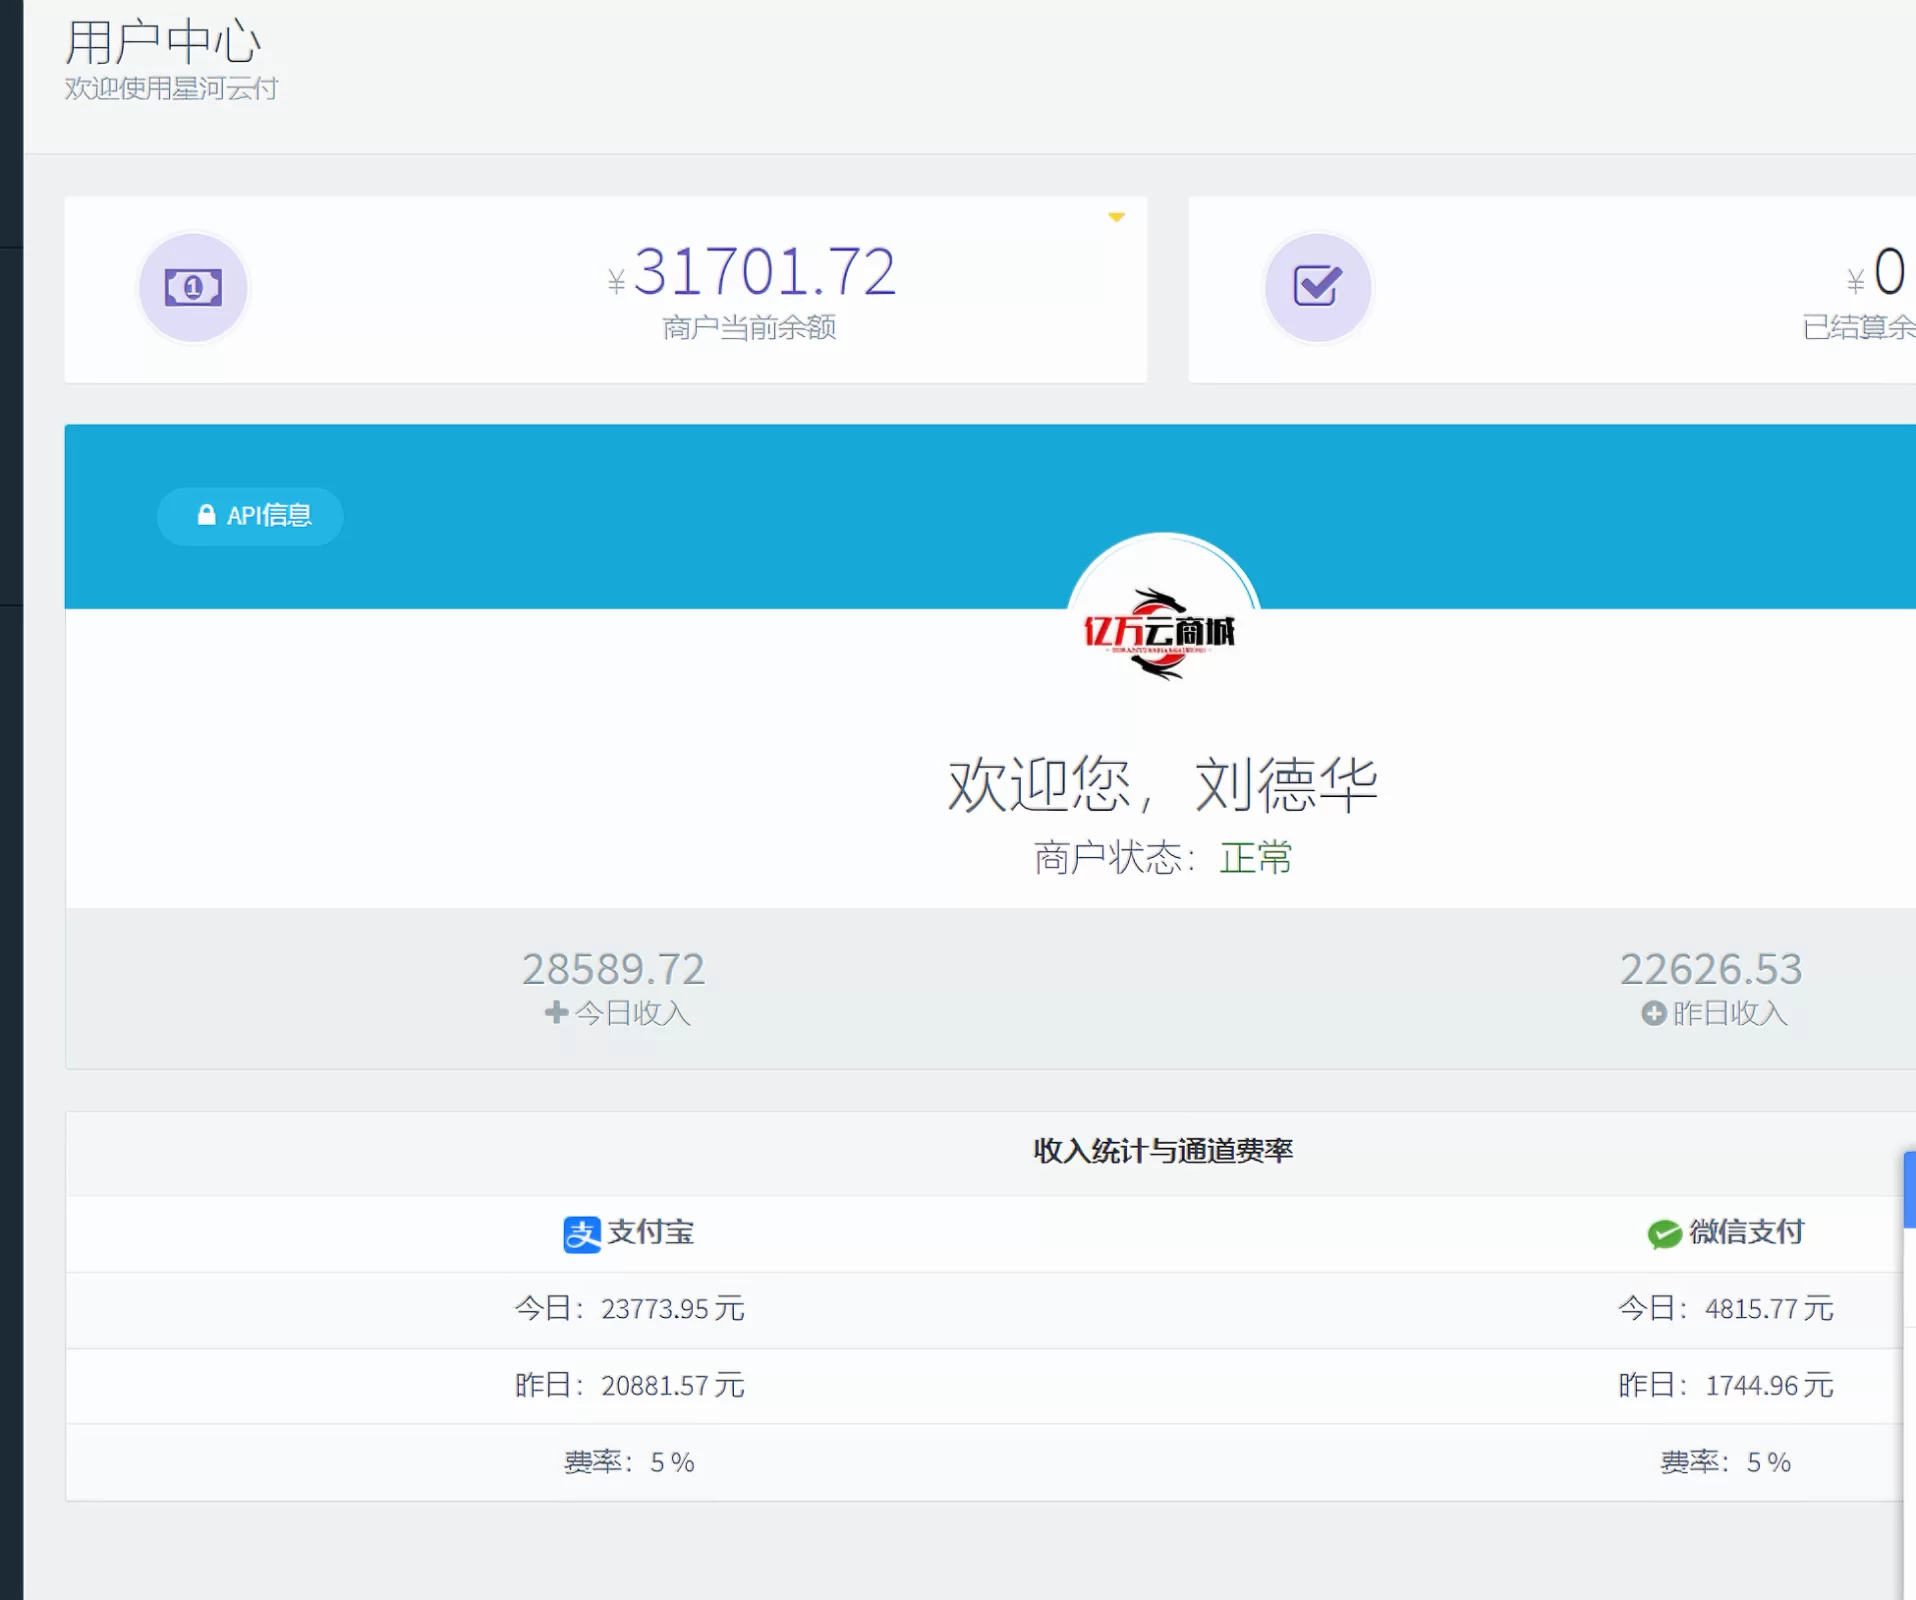1916x1600 pixels.
Task: Click the banknote icon on the balance card
Action: (x=193, y=288)
